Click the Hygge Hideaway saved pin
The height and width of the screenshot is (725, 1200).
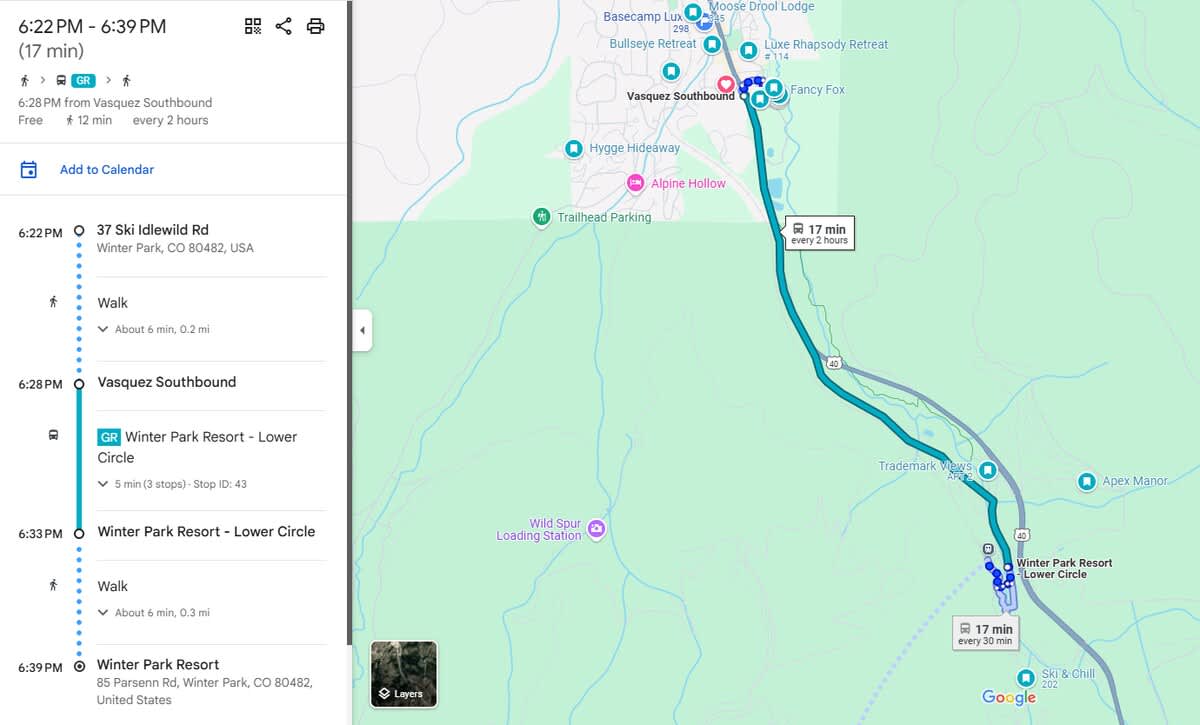574,148
